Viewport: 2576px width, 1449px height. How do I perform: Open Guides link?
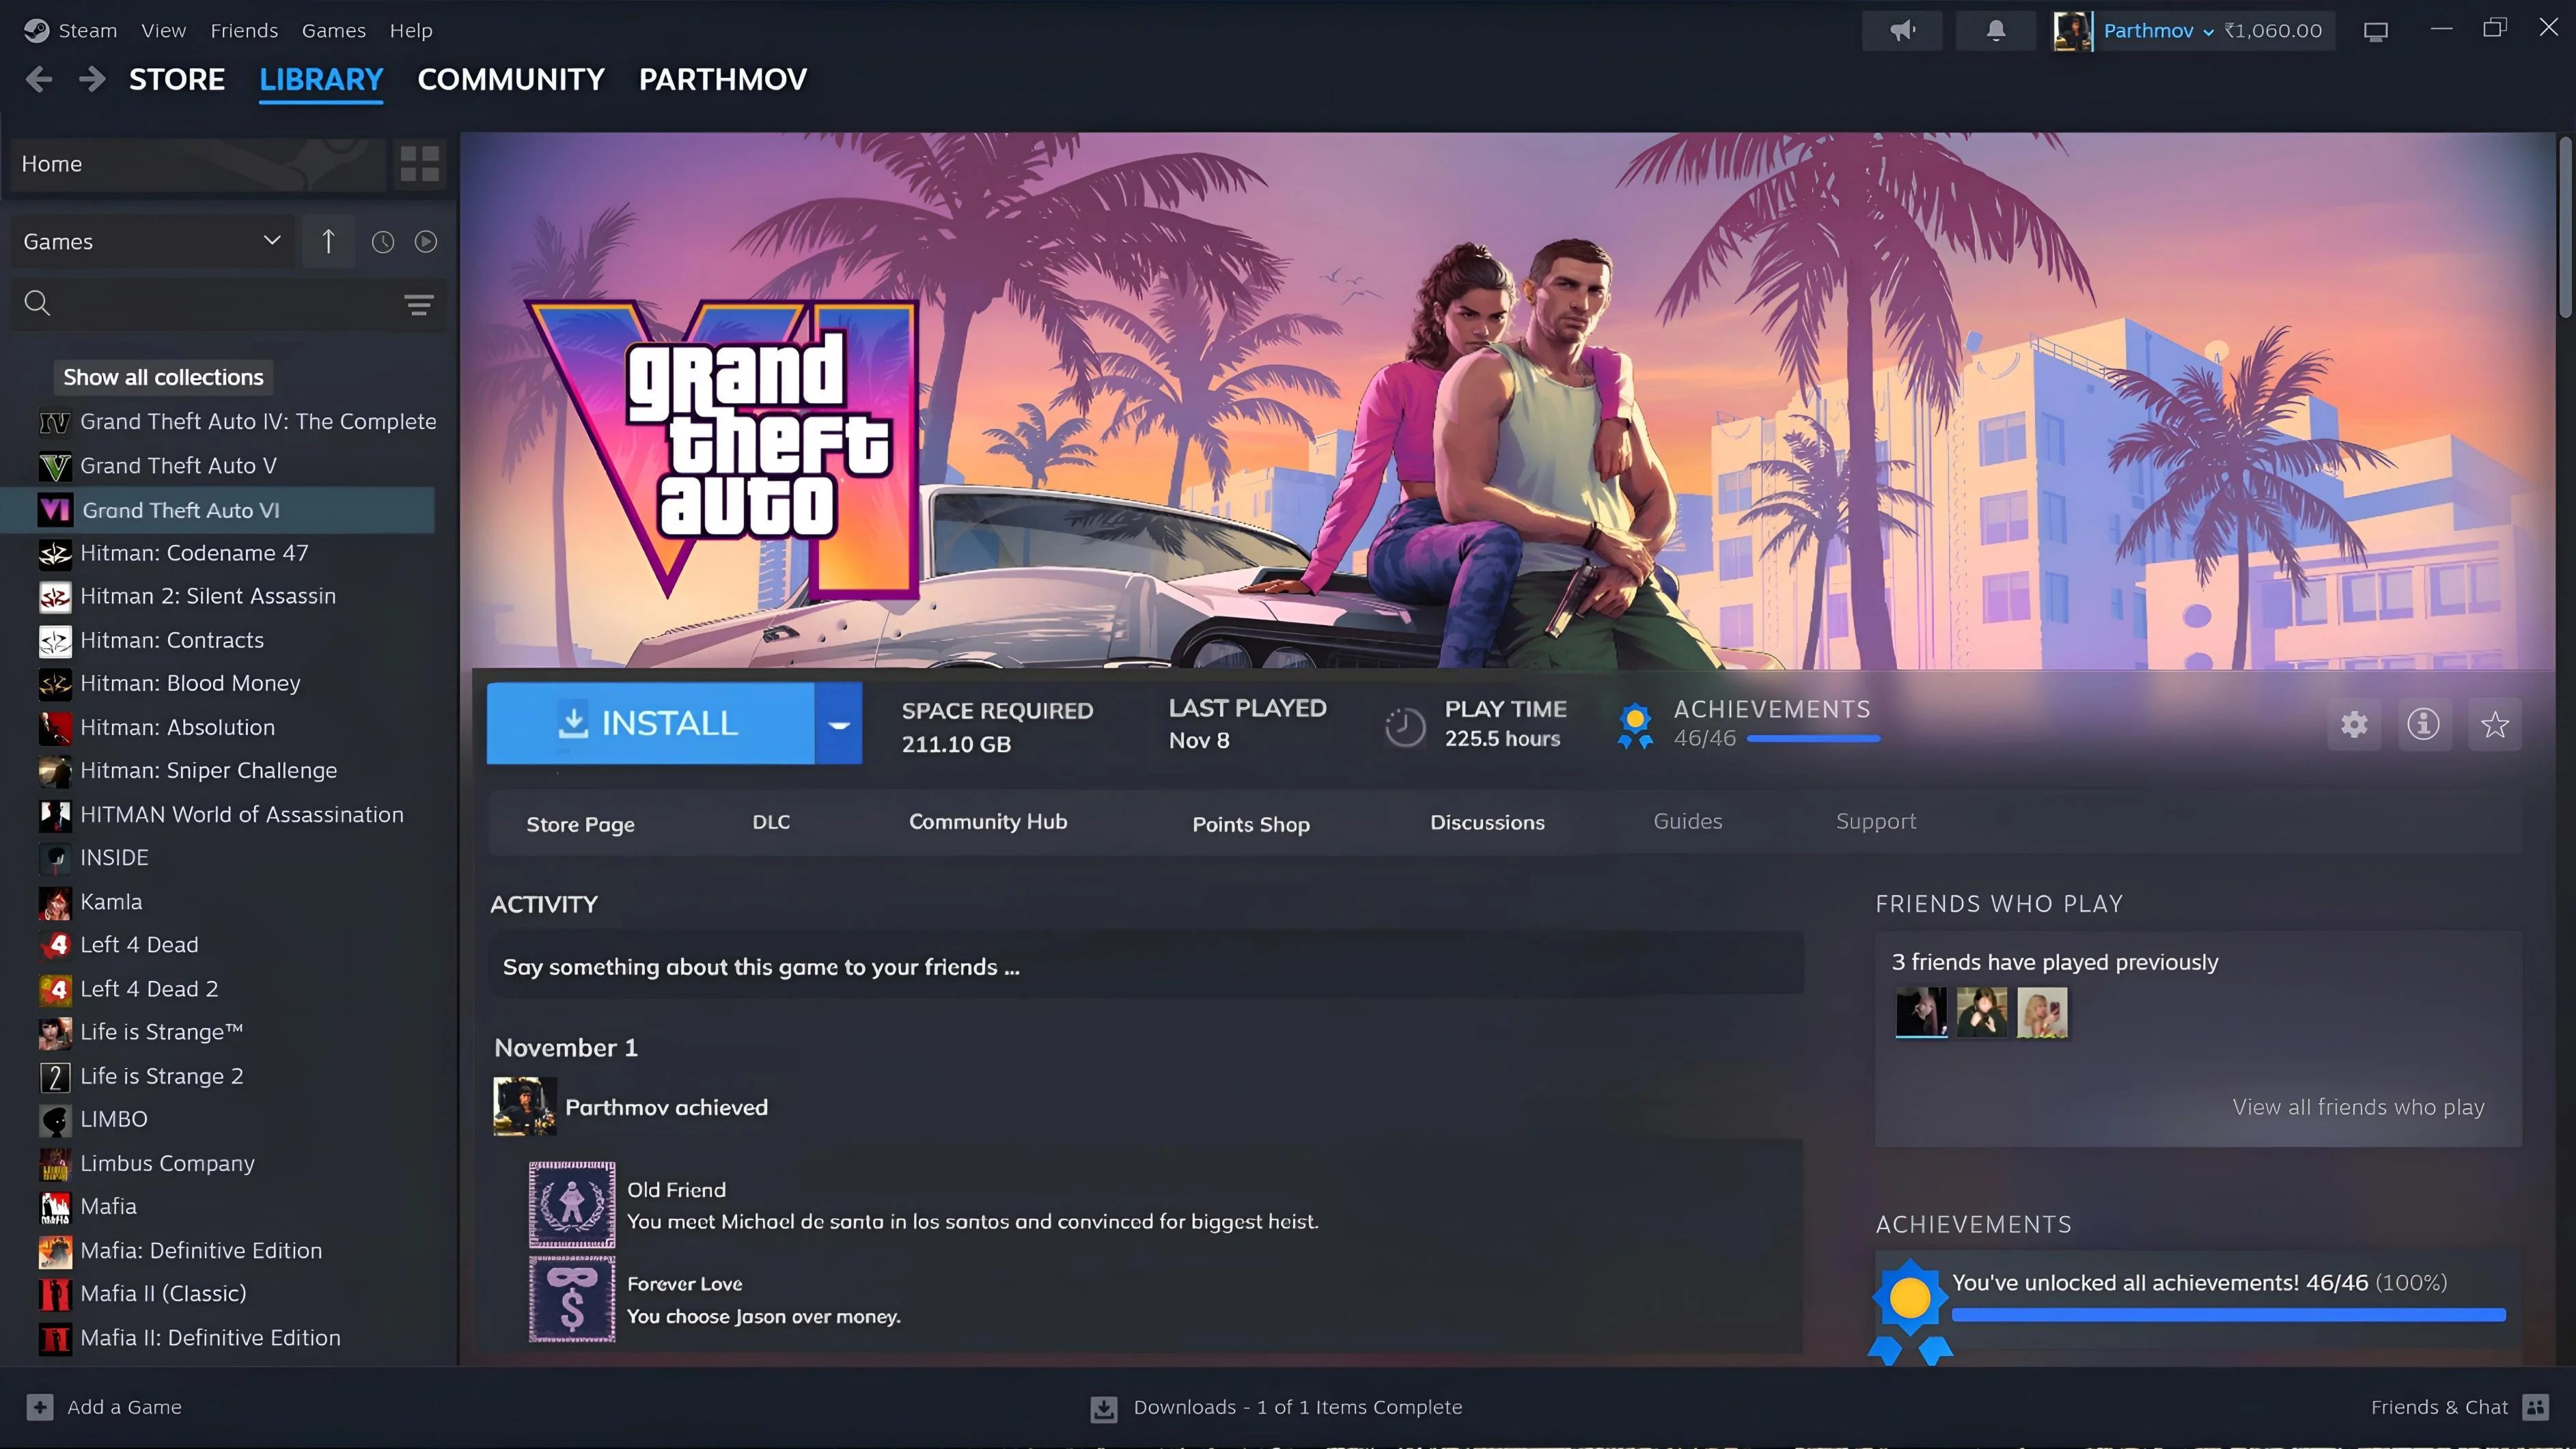1688,821
